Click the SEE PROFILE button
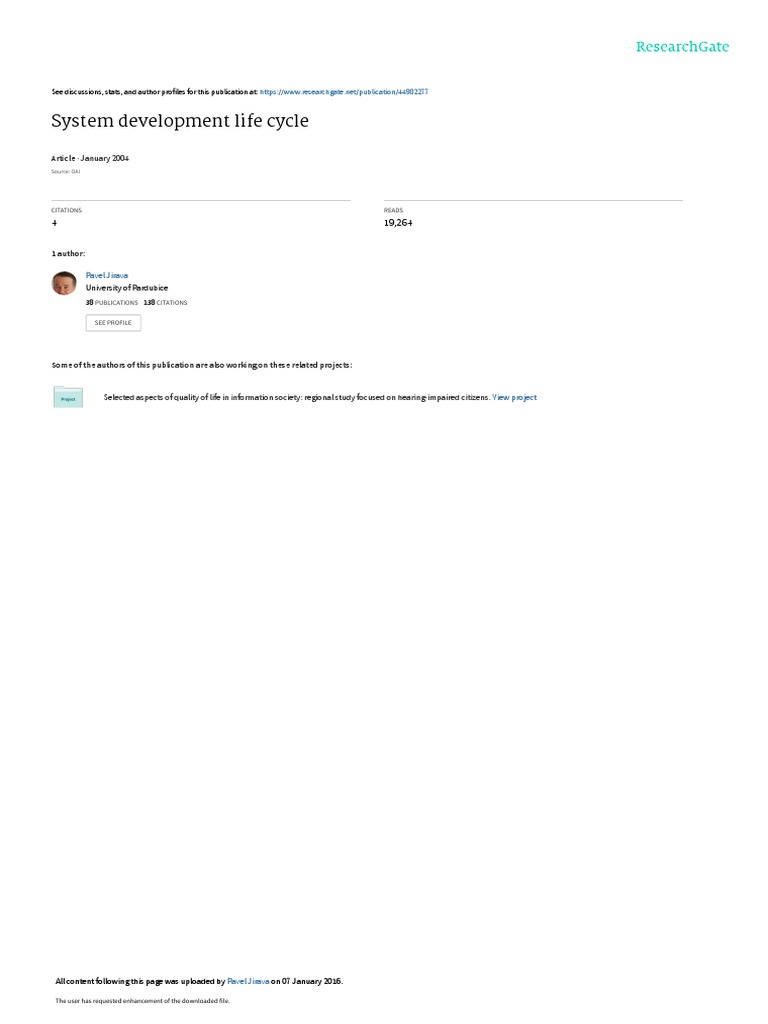 (x=113, y=323)
